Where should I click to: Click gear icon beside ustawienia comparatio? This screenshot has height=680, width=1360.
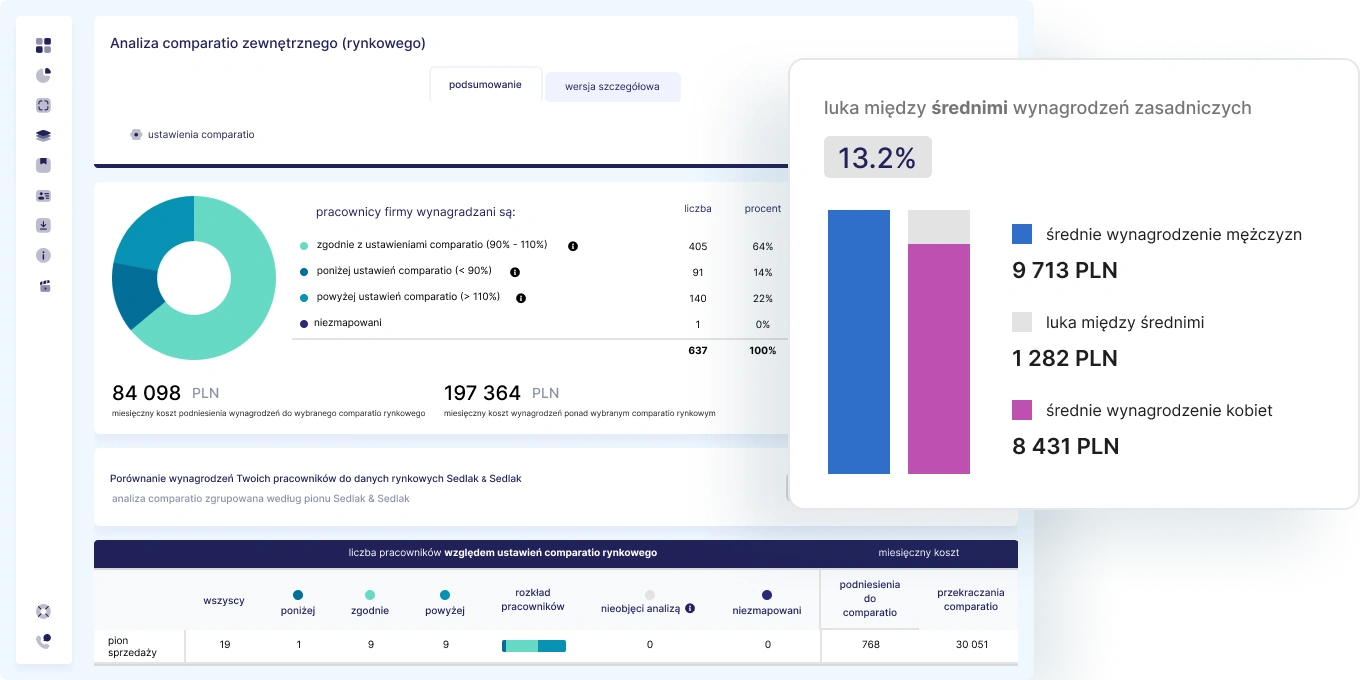tap(136, 134)
